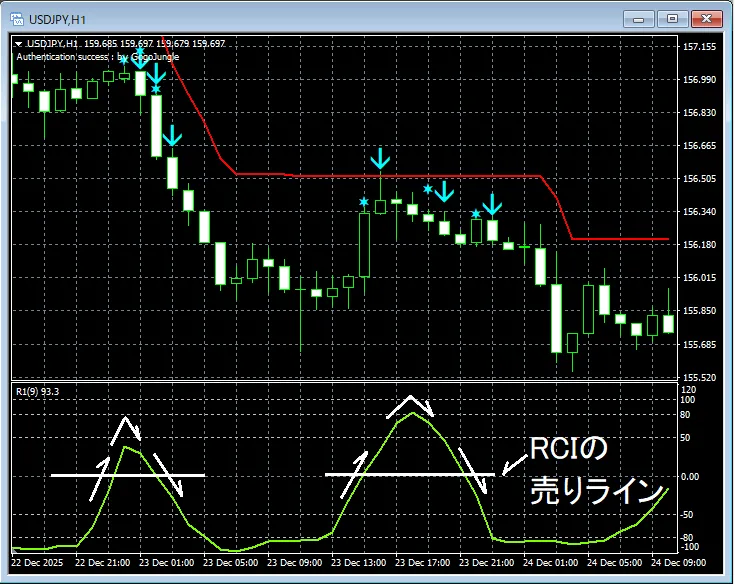The height and width of the screenshot is (584, 735).
Task: Open the triangle dropdown beside USDJPY,H1 chart label
Action: coord(19,44)
